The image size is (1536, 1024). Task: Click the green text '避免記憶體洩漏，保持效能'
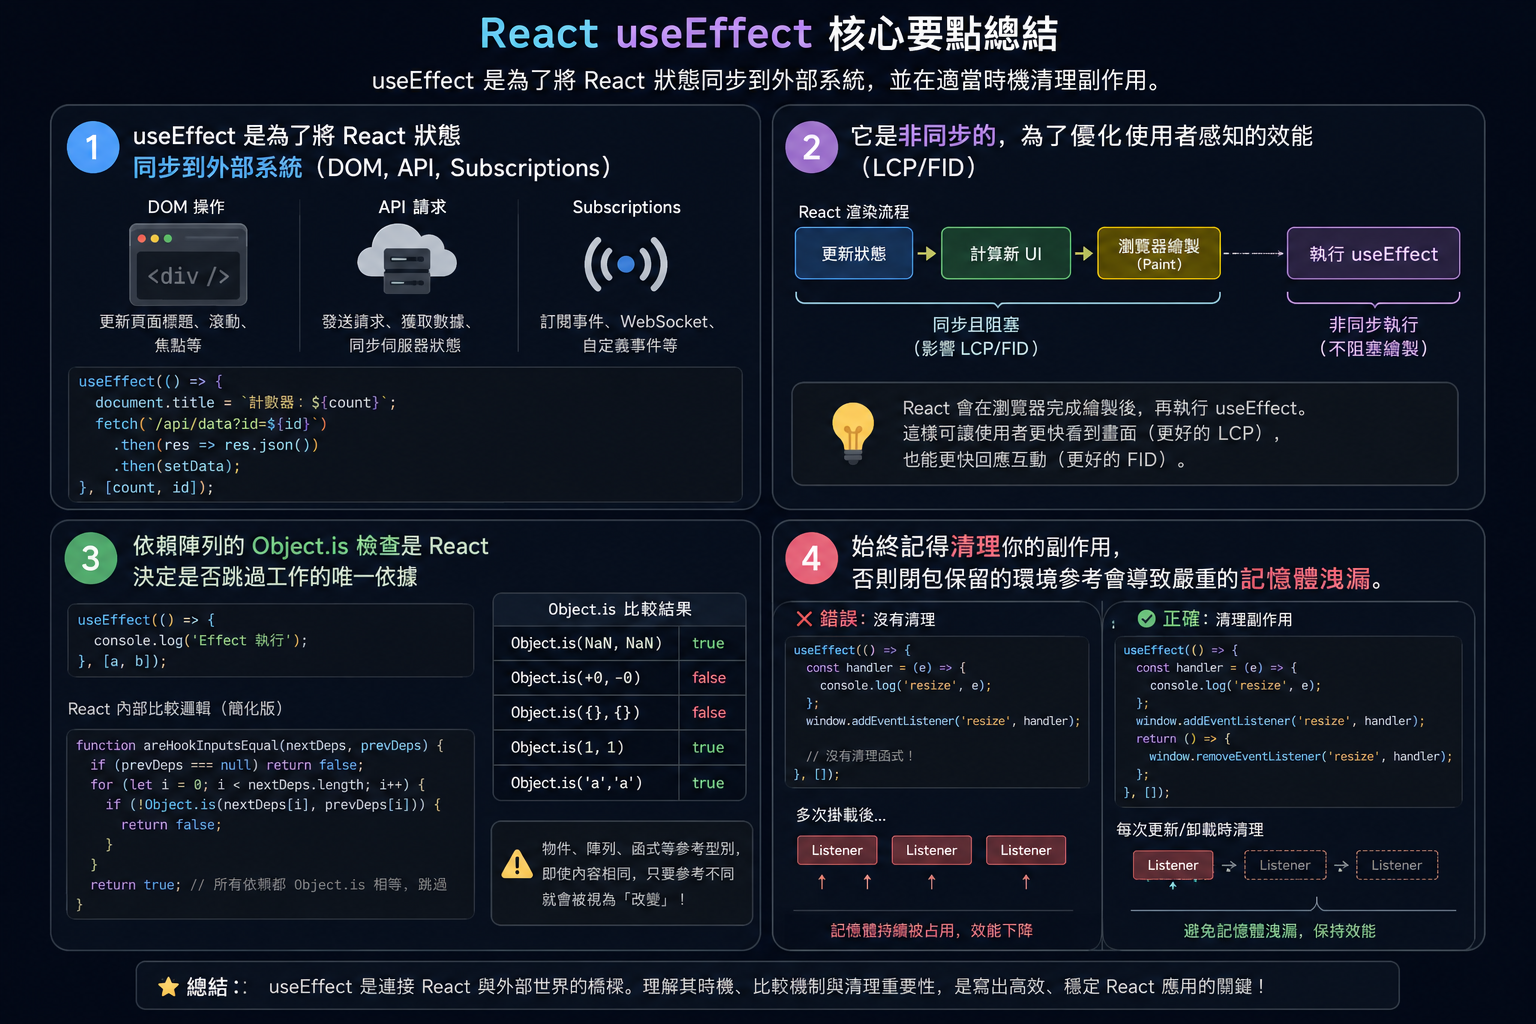pos(1280,931)
